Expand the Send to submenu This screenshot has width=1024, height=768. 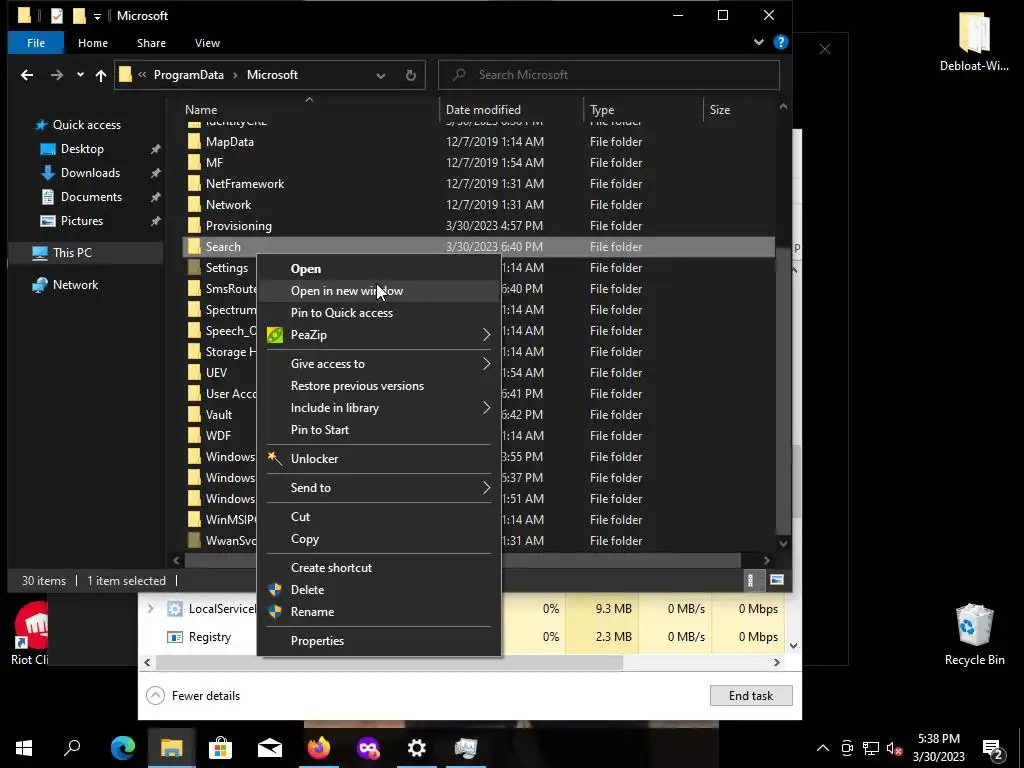click(x=379, y=488)
